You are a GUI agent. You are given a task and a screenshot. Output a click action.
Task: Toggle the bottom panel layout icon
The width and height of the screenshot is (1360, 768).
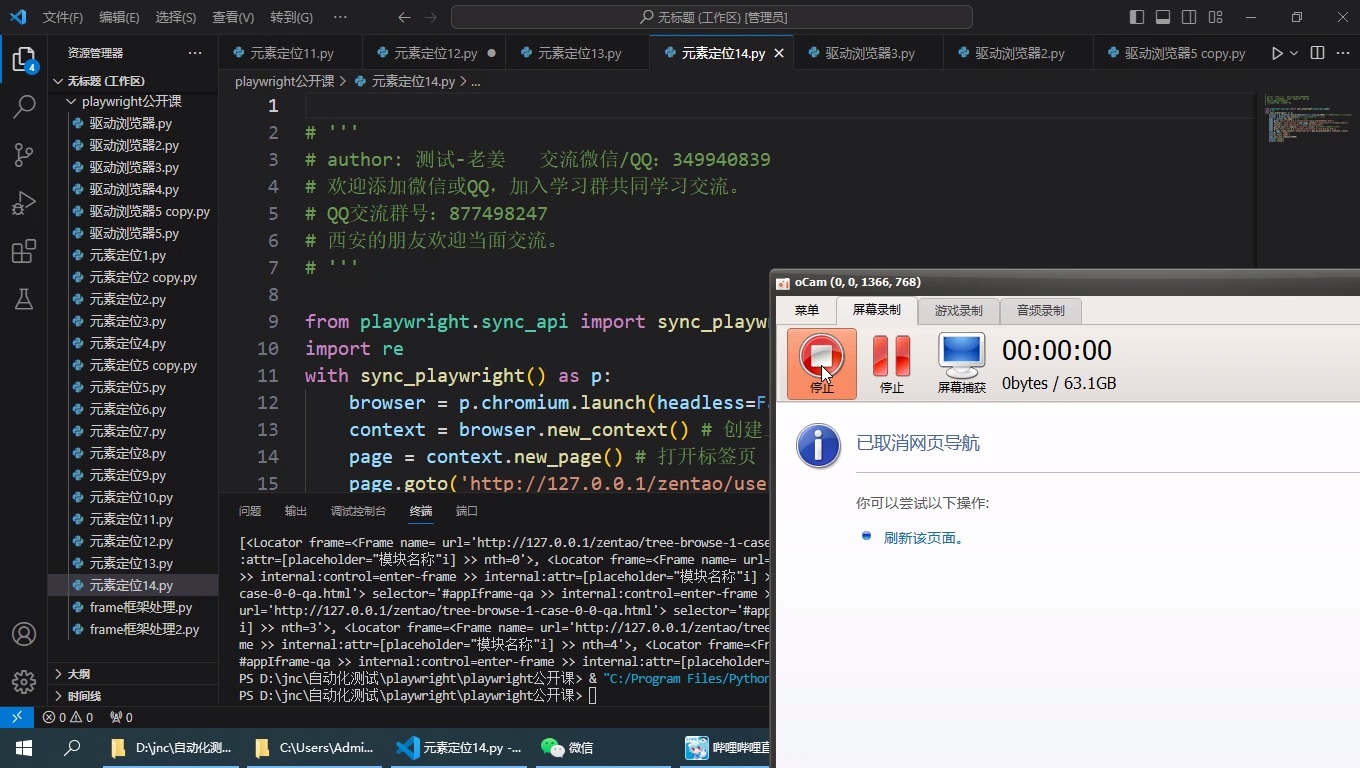1163,17
